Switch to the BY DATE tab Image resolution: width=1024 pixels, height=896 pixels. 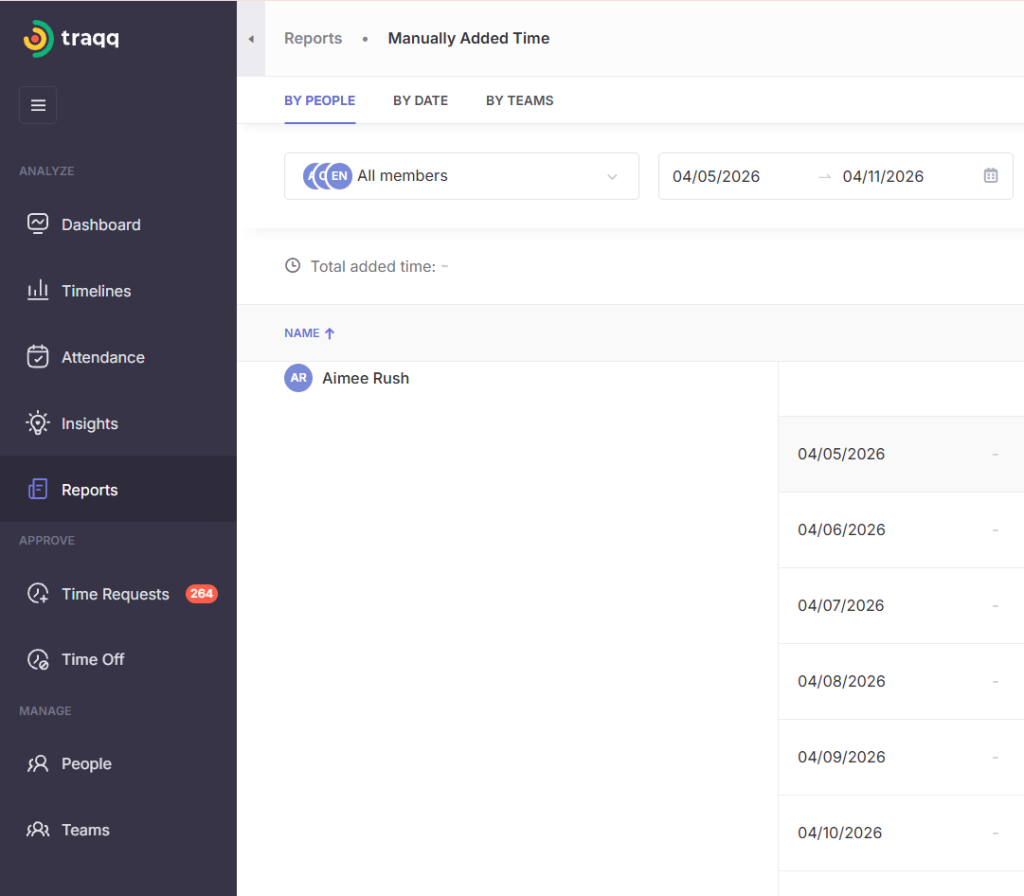[420, 101]
